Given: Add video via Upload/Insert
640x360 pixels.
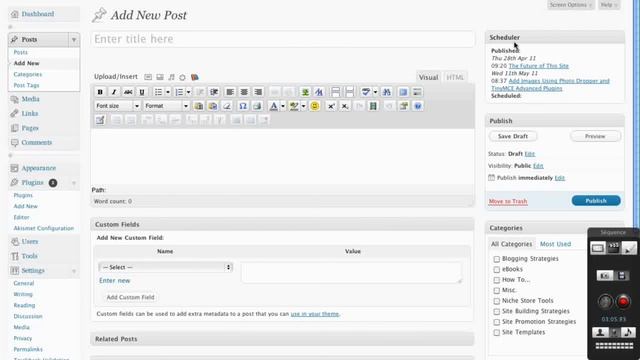Looking at the screenshot, I should (x=160, y=77).
